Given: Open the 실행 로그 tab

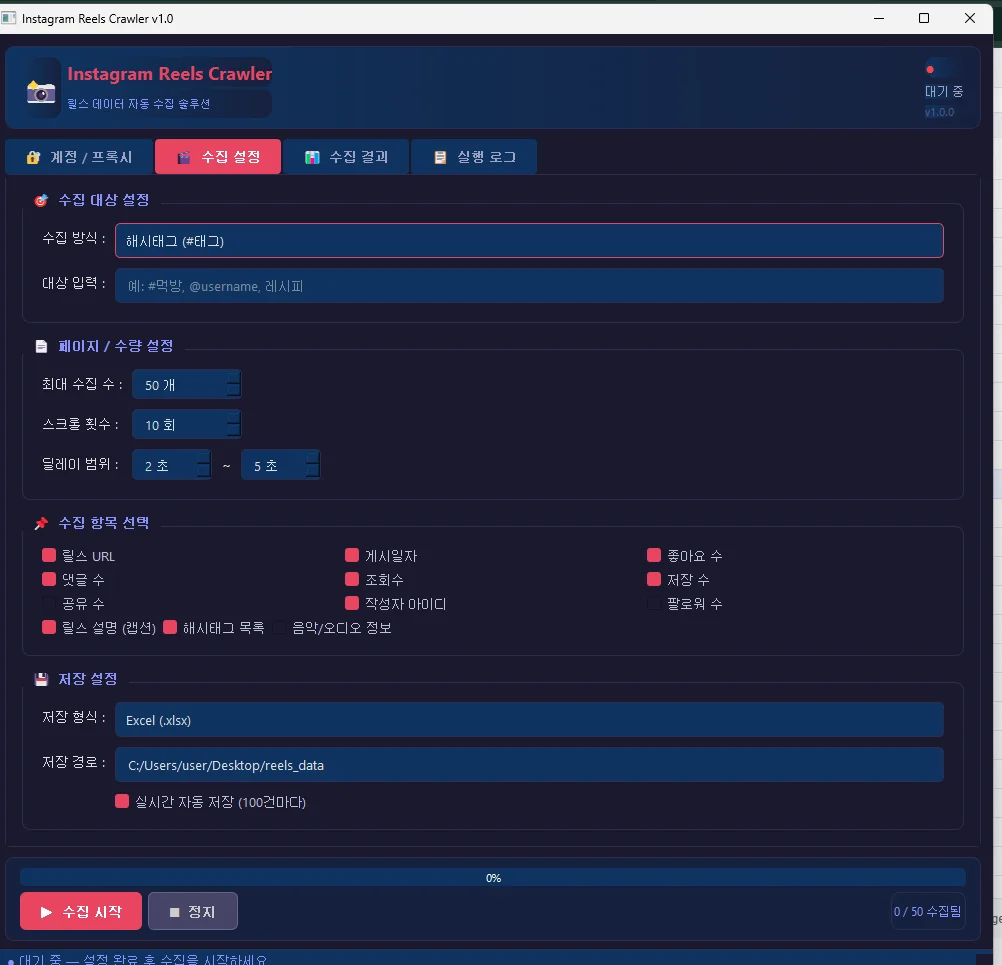Looking at the screenshot, I should pyautogui.click(x=474, y=157).
